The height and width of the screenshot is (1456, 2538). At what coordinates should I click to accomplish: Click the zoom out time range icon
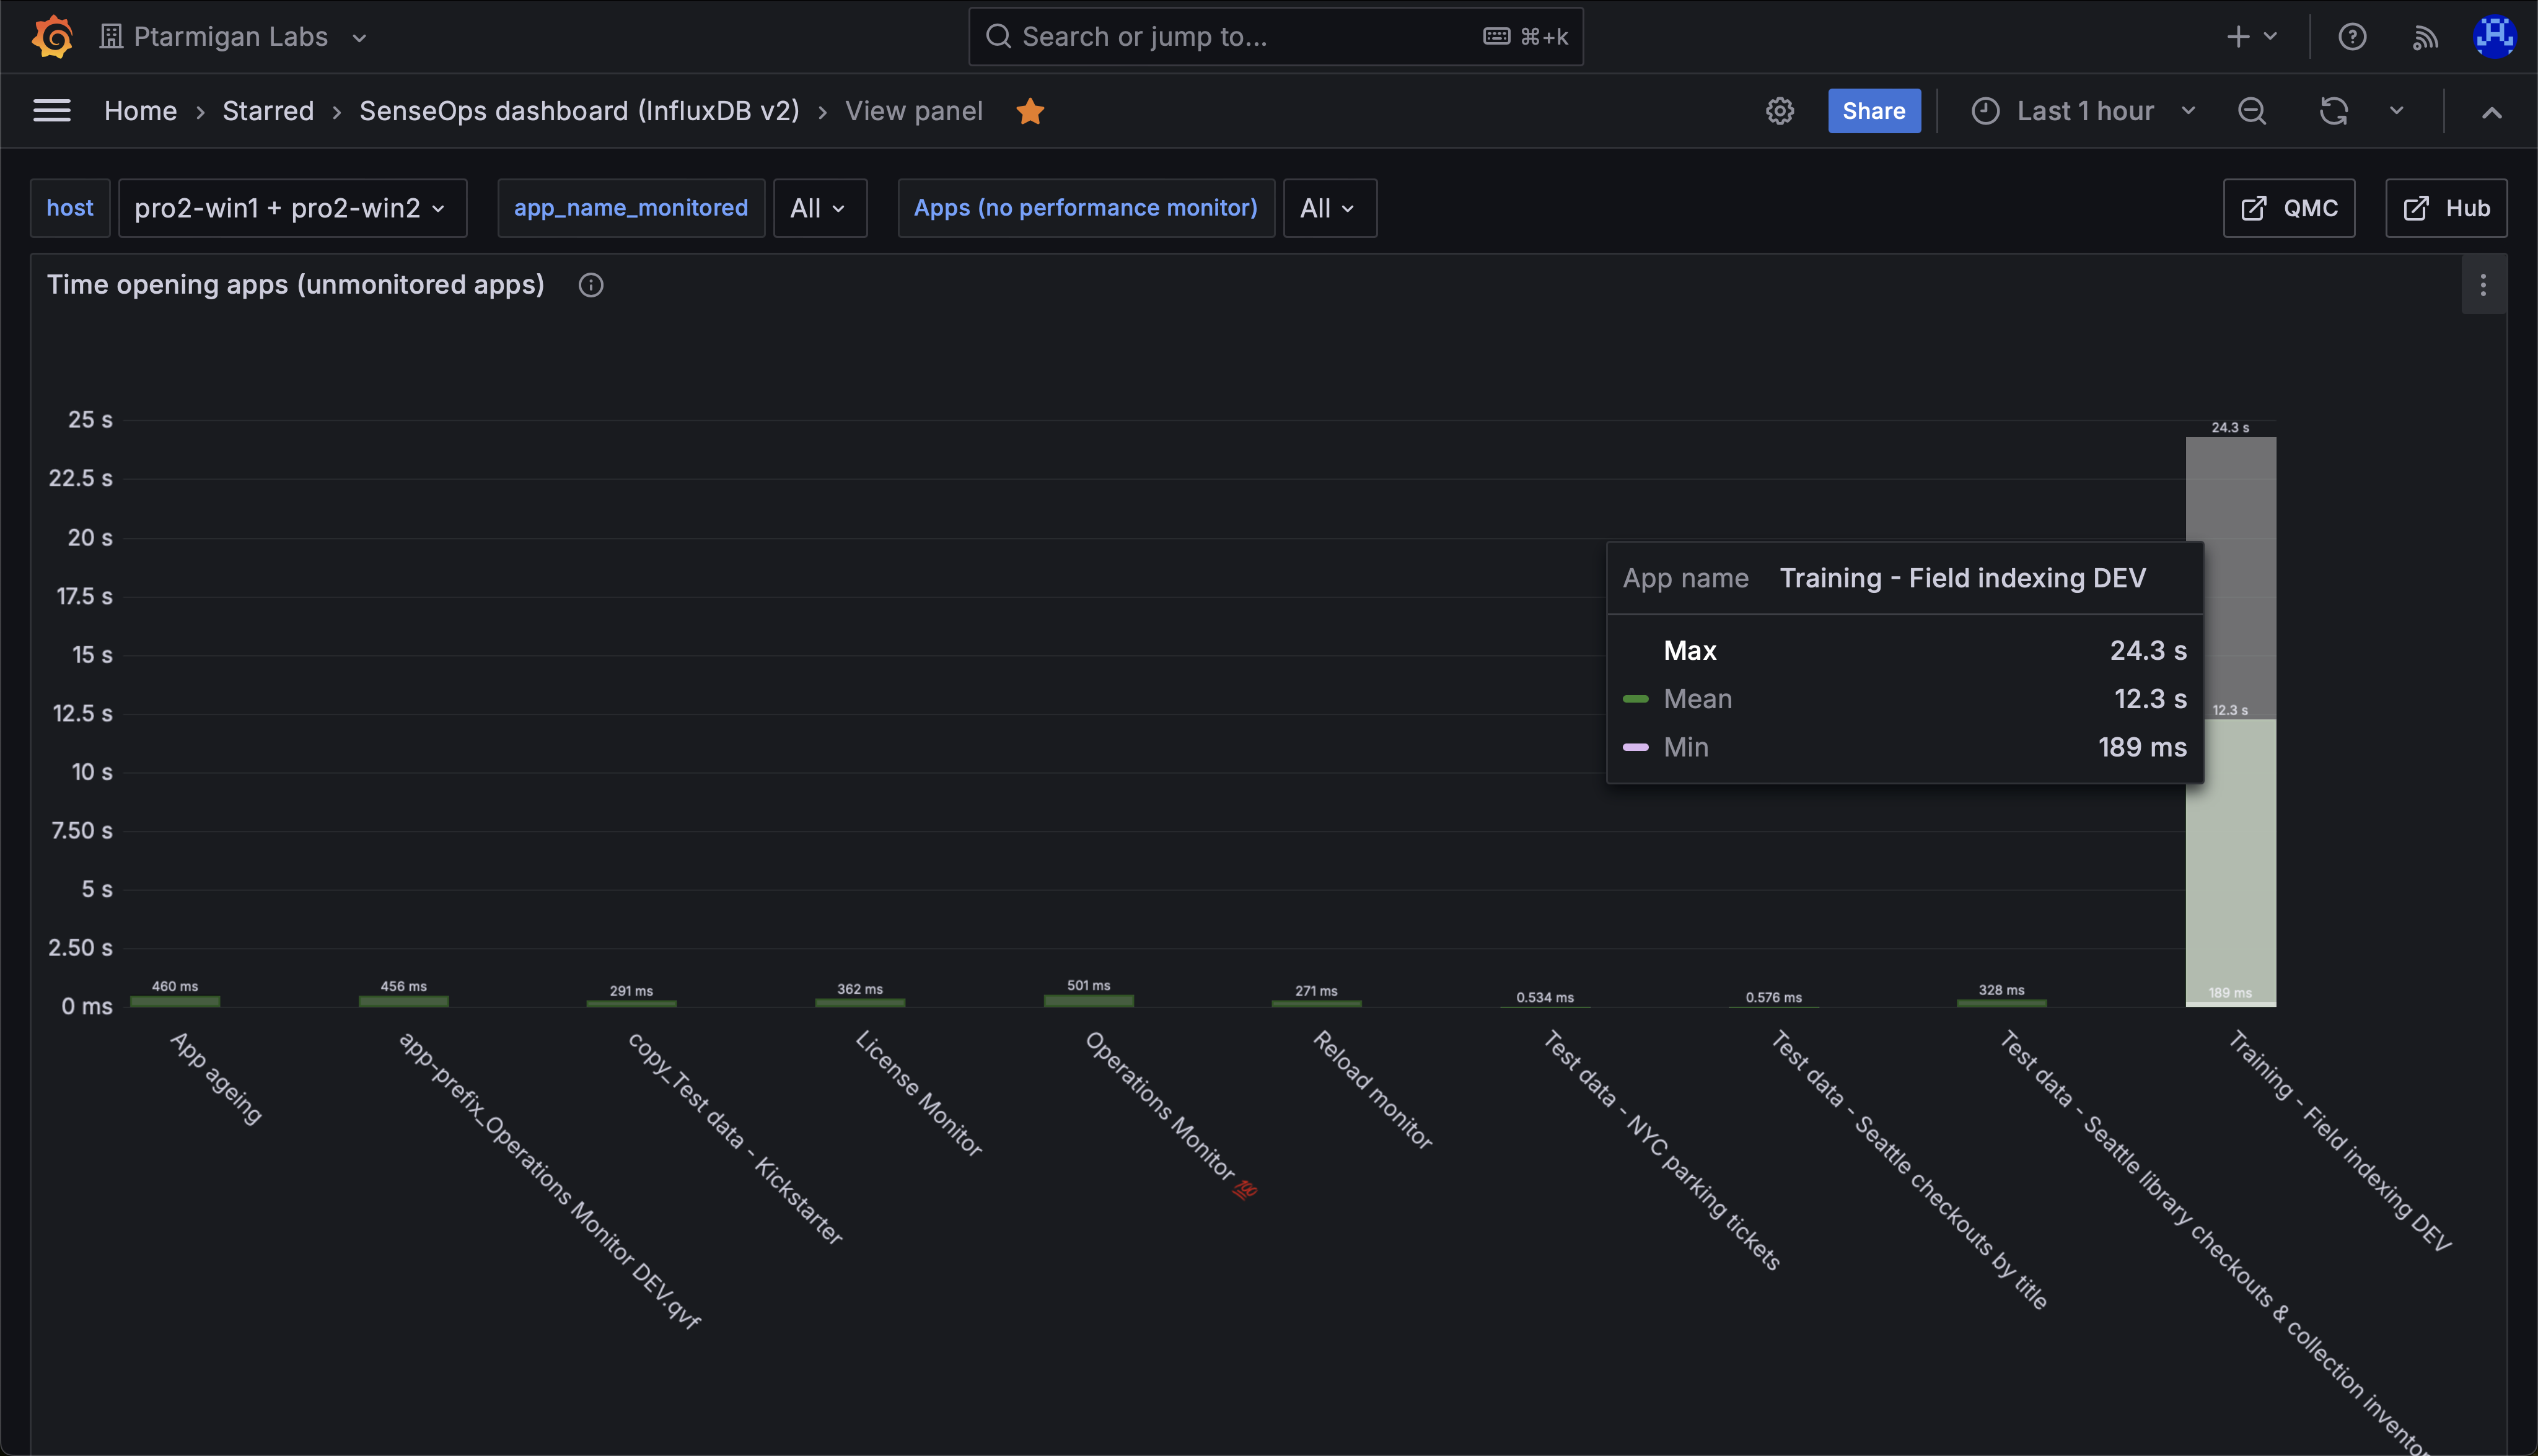2251,111
